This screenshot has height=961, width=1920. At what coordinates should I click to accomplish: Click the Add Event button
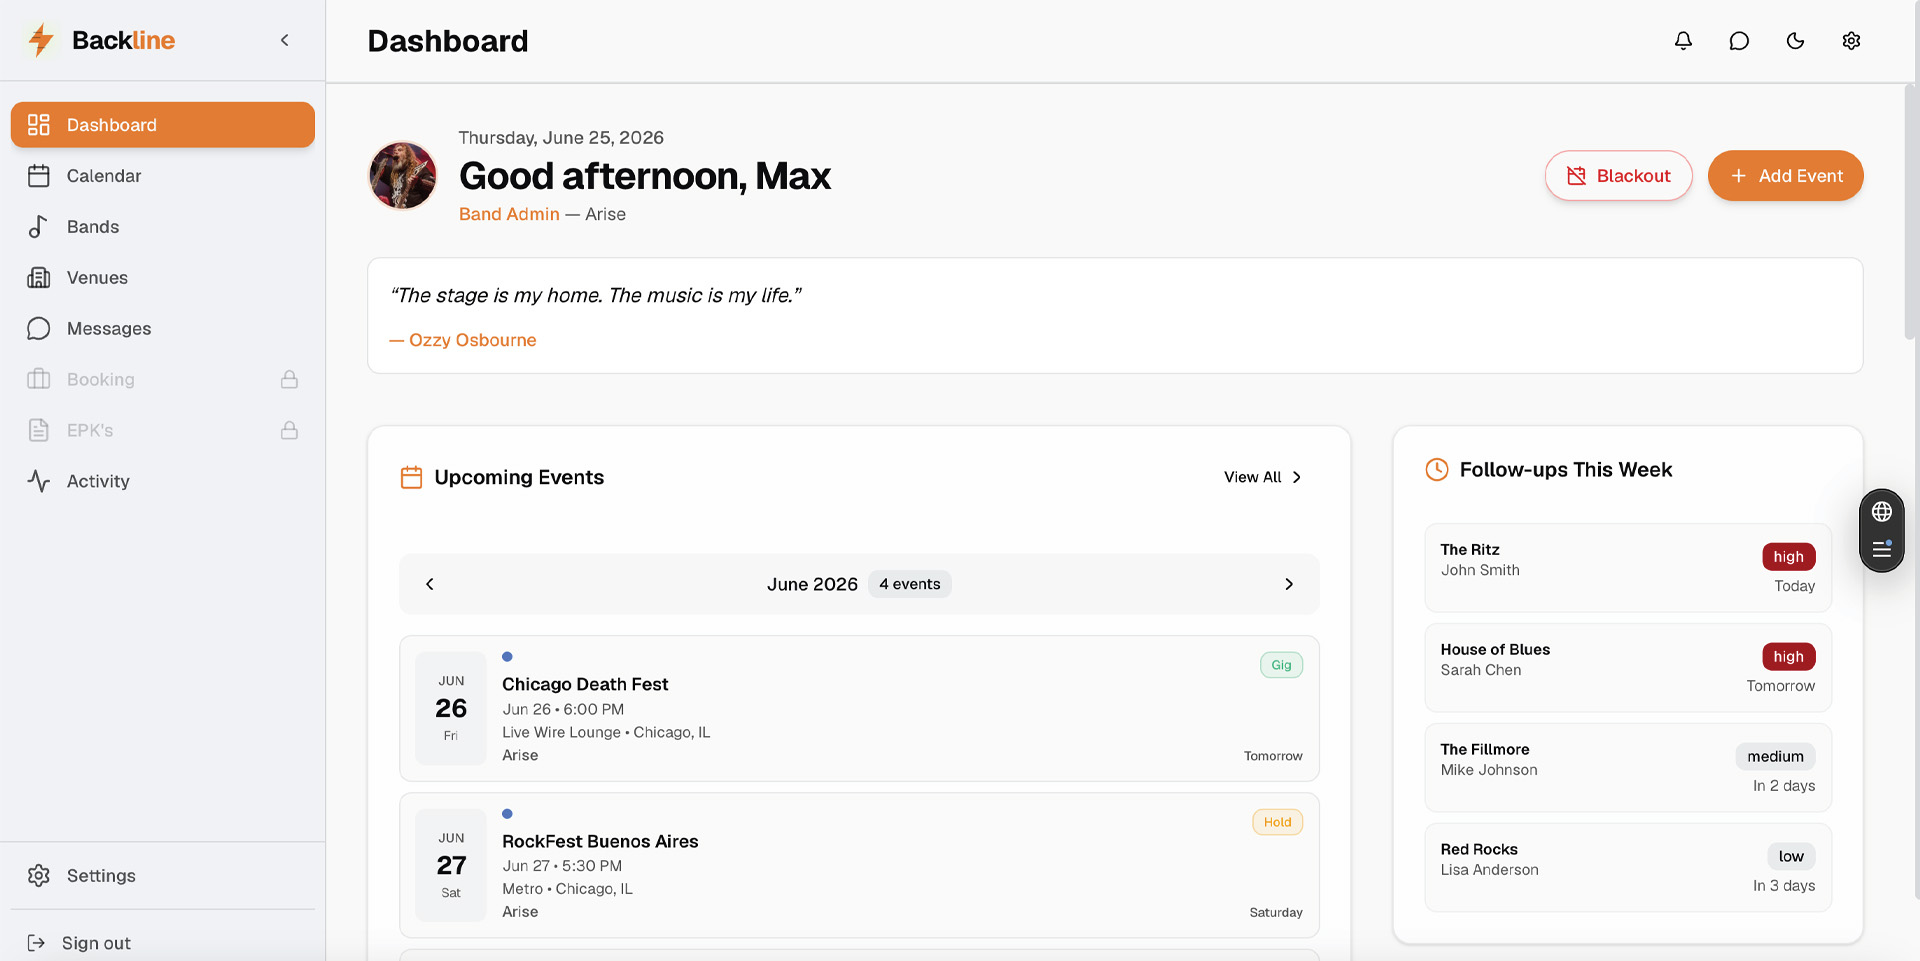[x=1785, y=176]
